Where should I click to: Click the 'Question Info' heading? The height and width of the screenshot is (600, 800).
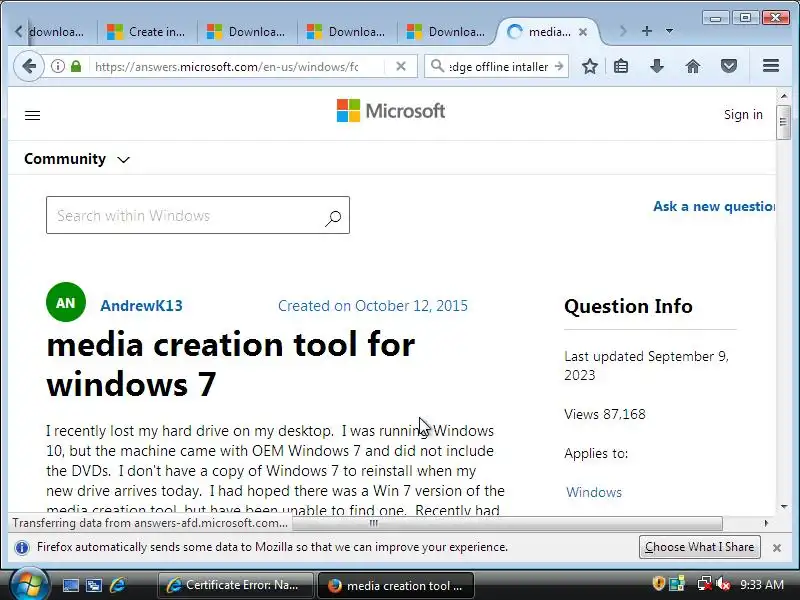pos(628,306)
